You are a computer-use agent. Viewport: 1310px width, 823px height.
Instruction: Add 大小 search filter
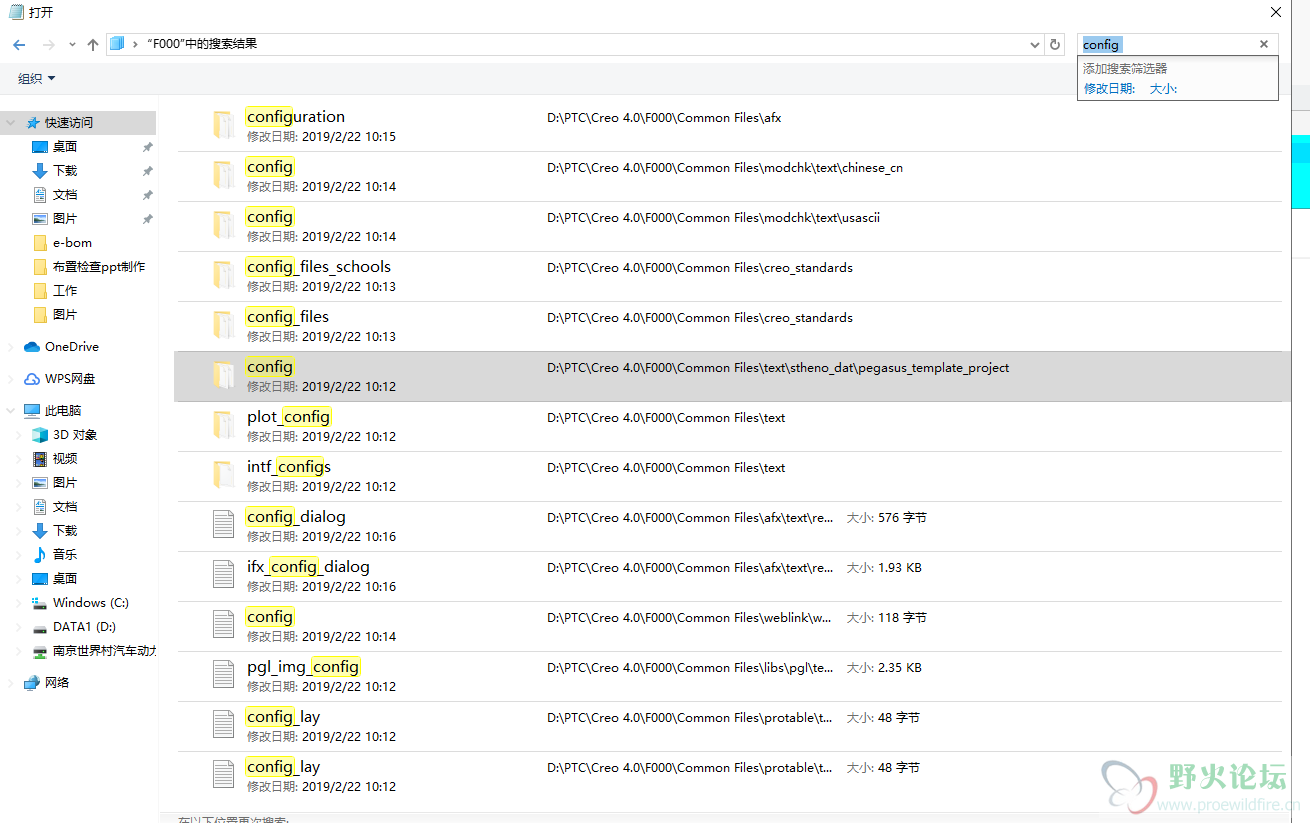(1163, 89)
